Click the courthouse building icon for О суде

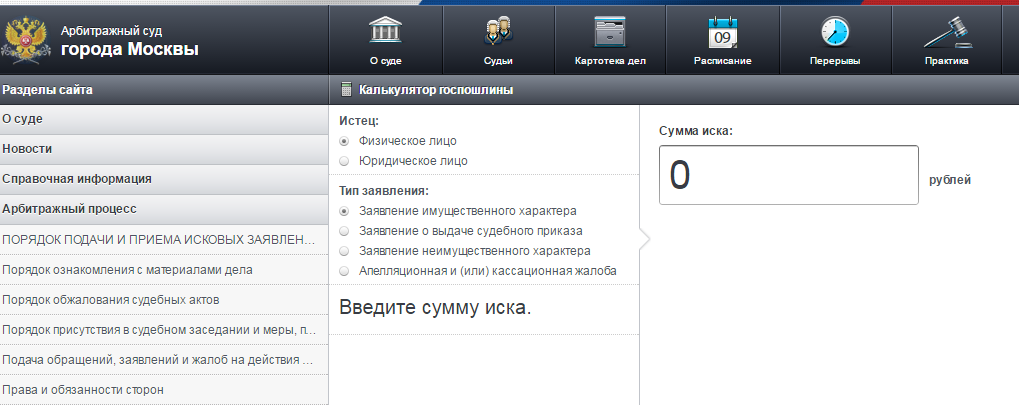coord(386,32)
